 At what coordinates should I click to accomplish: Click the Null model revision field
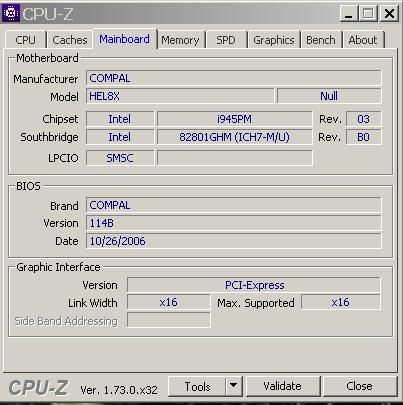coord(329,96)
